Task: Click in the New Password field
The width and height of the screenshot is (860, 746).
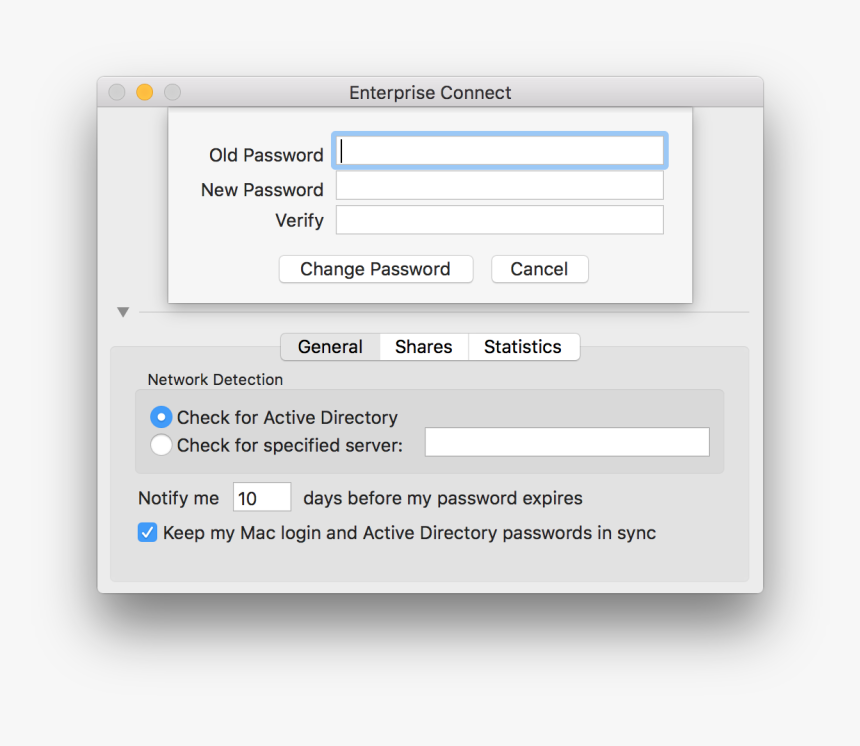Action: point(499,186)
